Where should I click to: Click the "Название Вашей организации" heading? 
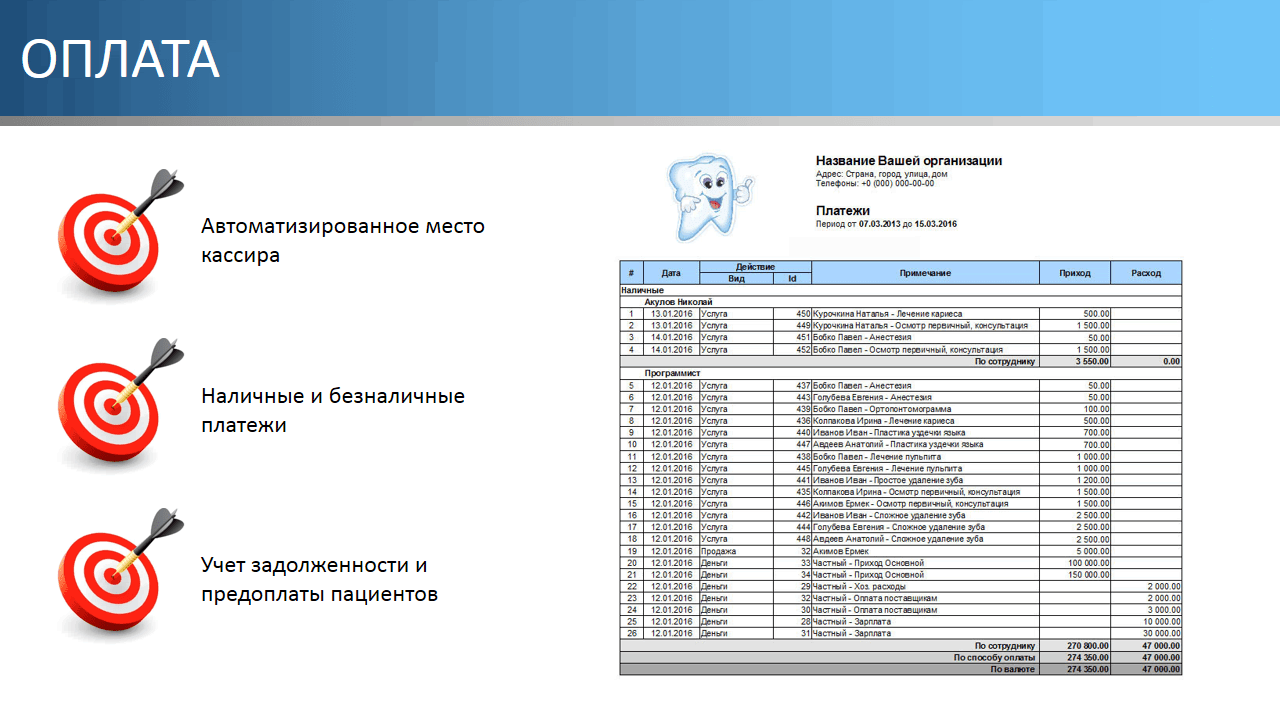908,161
